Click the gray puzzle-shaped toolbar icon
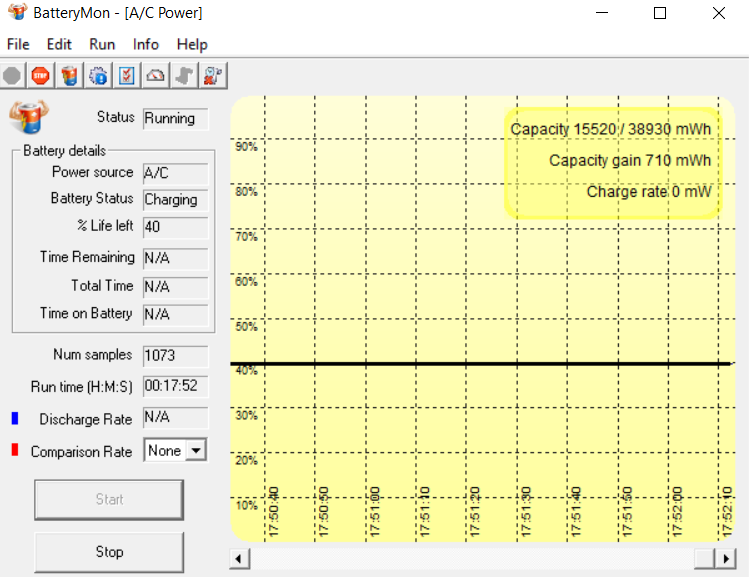Screen dimensions: 749x577 click(x=184, y=75)
